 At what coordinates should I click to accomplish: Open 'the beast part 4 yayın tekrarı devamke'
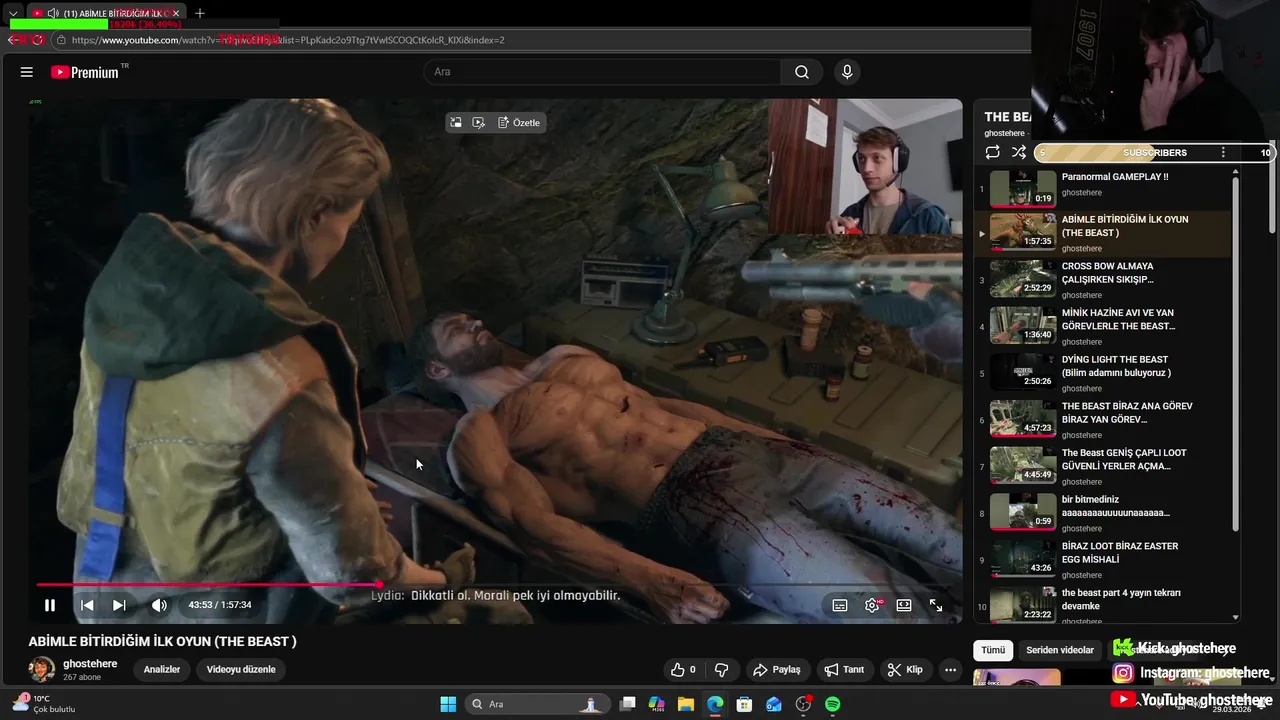(x=1101, y=603)
